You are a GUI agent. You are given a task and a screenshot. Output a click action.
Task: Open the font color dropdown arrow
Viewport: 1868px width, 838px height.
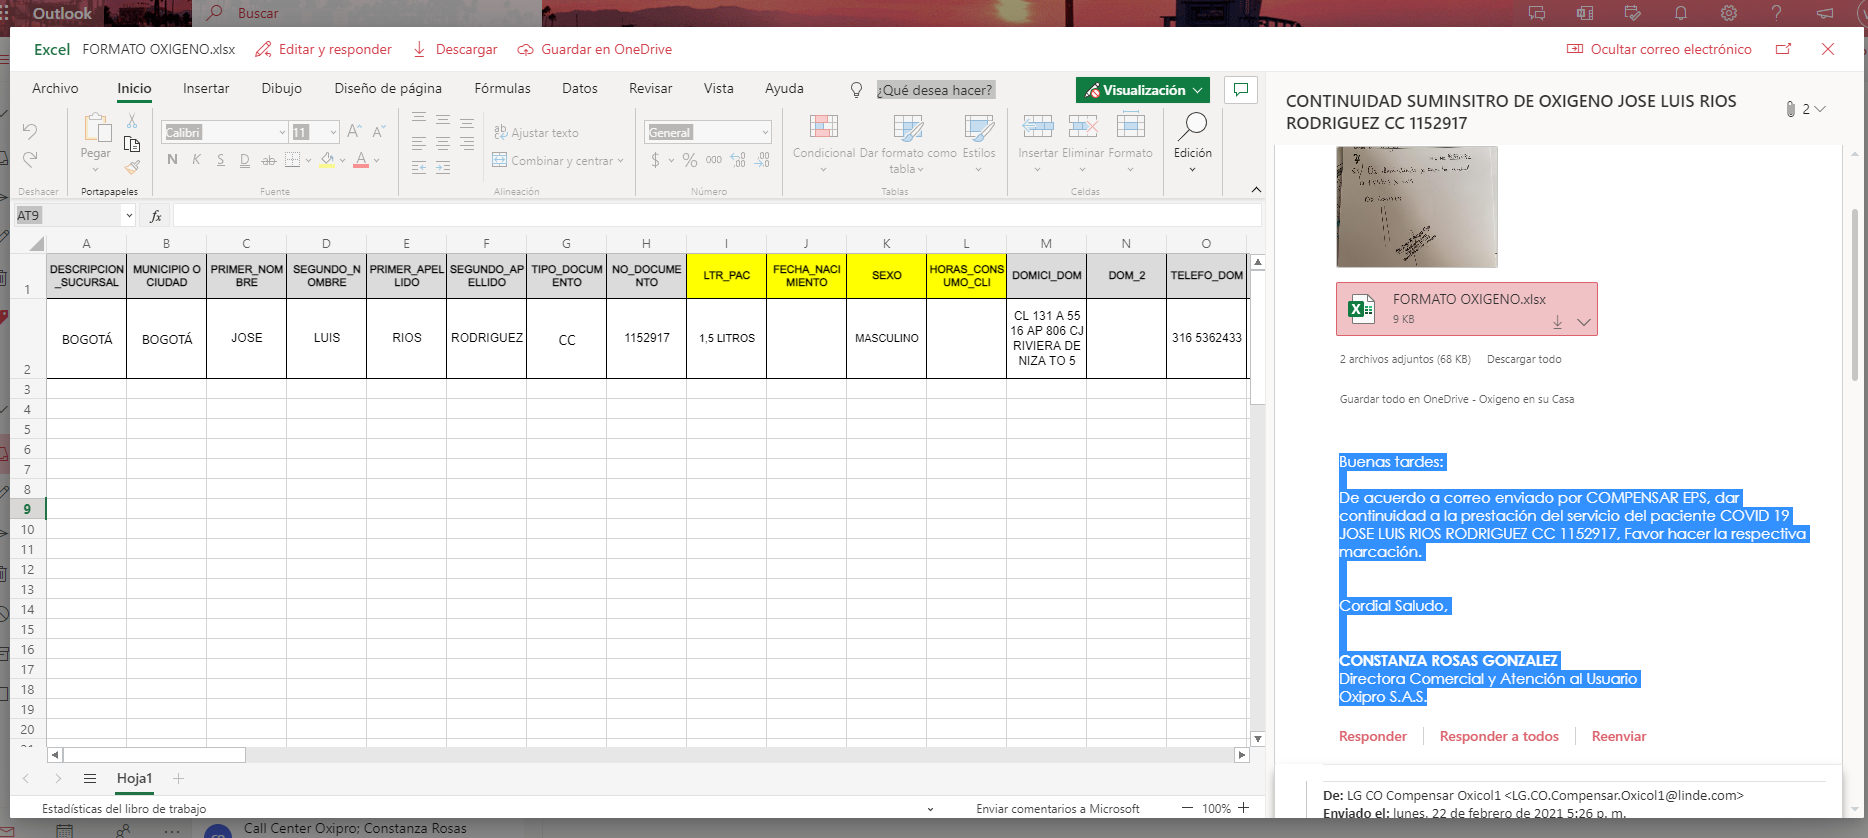376,160
